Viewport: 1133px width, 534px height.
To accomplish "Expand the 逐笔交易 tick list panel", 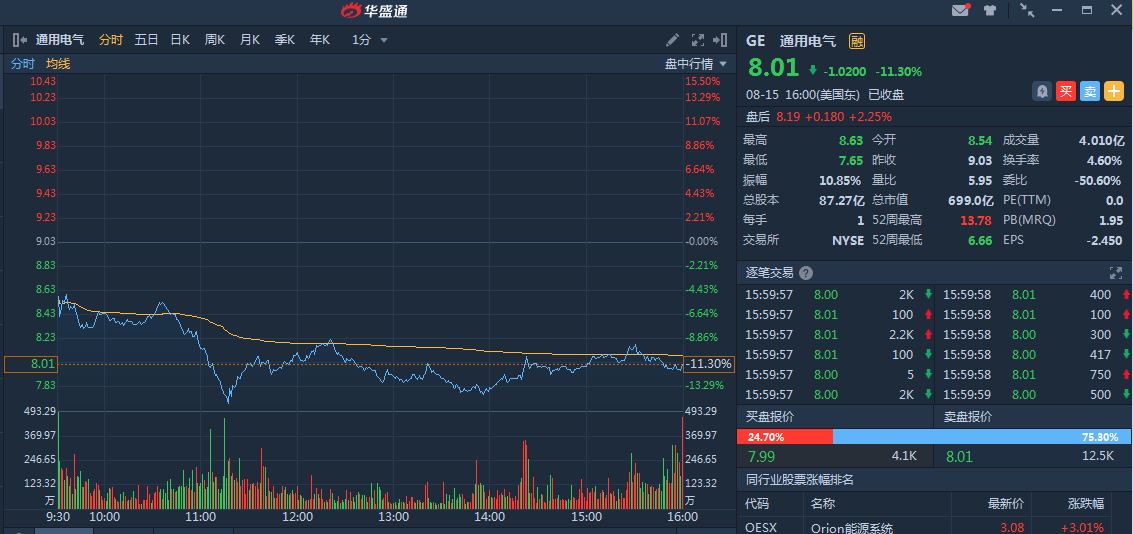I will 1115,273.
